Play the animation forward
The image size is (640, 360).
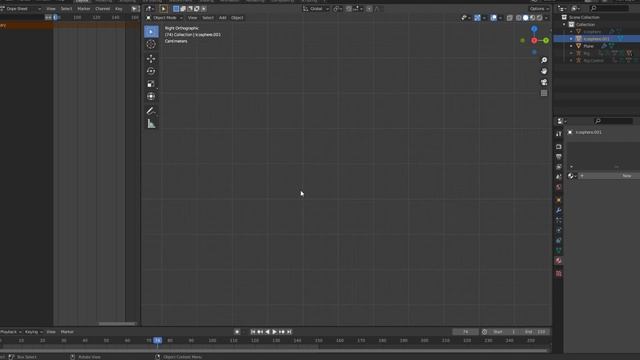[274, 332]
